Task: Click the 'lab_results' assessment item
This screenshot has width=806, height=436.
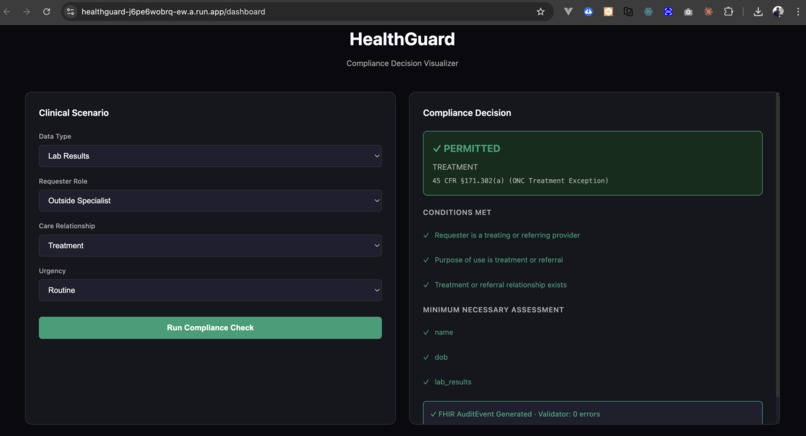Action: (453, 382)
